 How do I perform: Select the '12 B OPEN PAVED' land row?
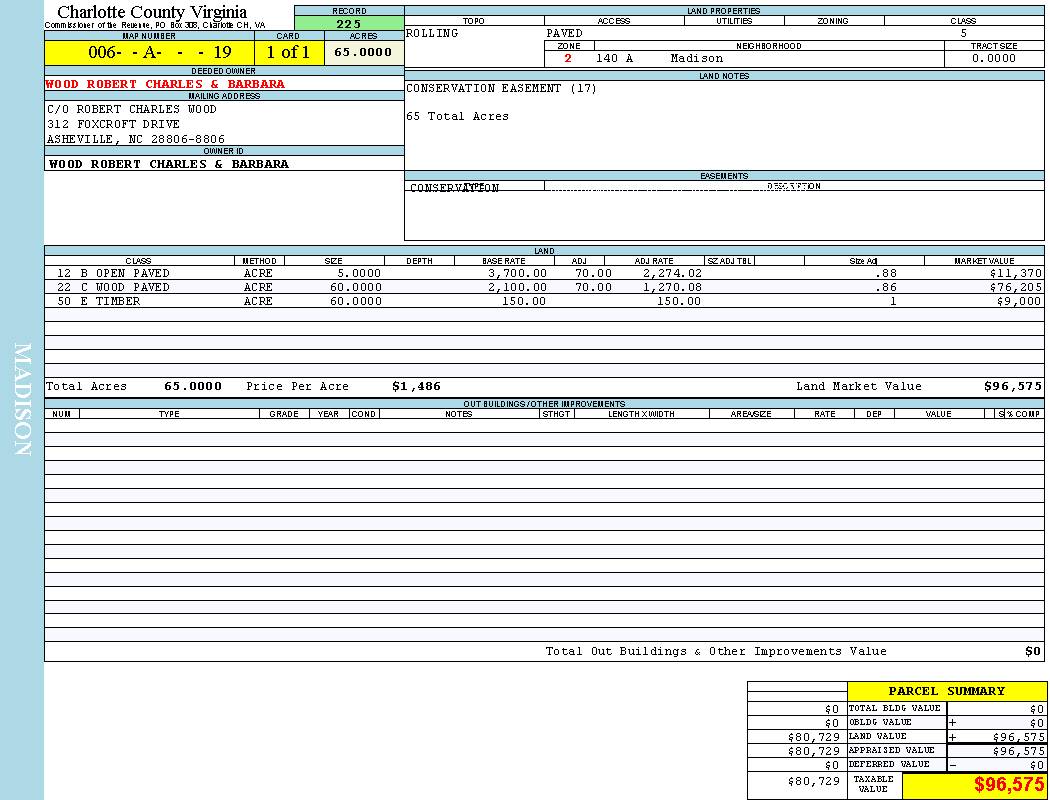click(113, 273)
